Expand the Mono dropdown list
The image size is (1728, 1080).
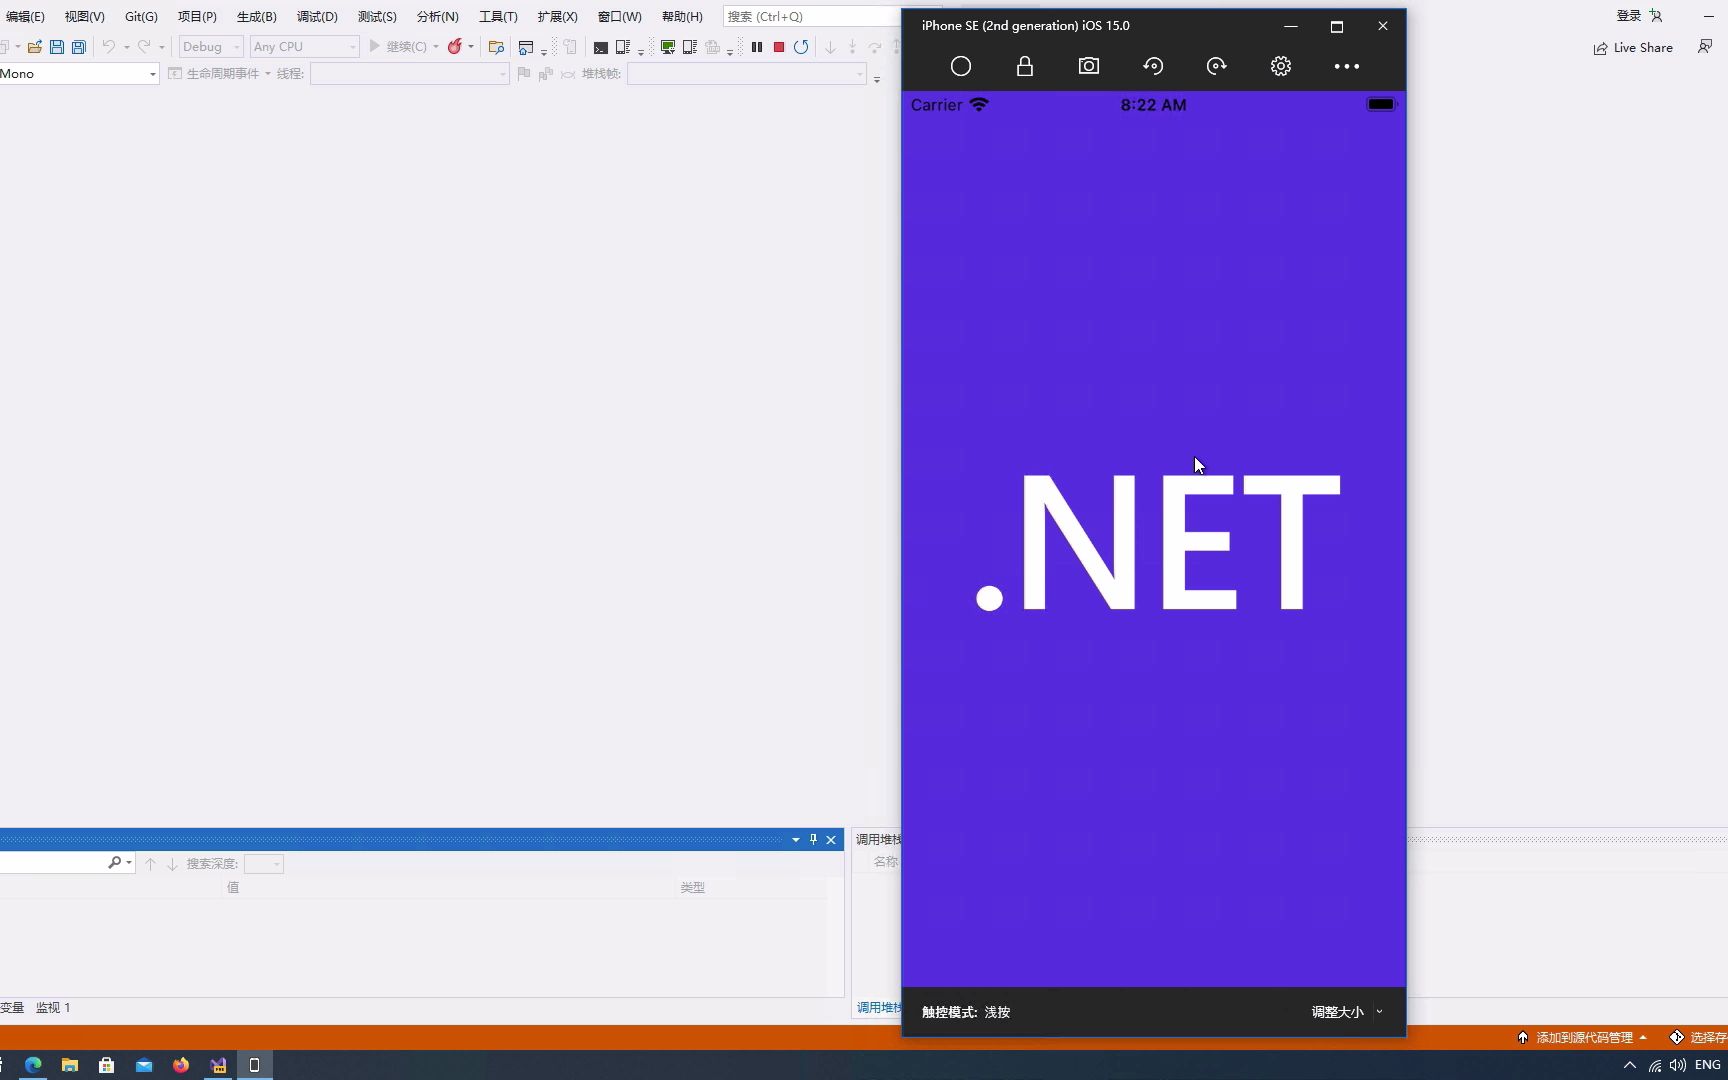pos(151,73)
